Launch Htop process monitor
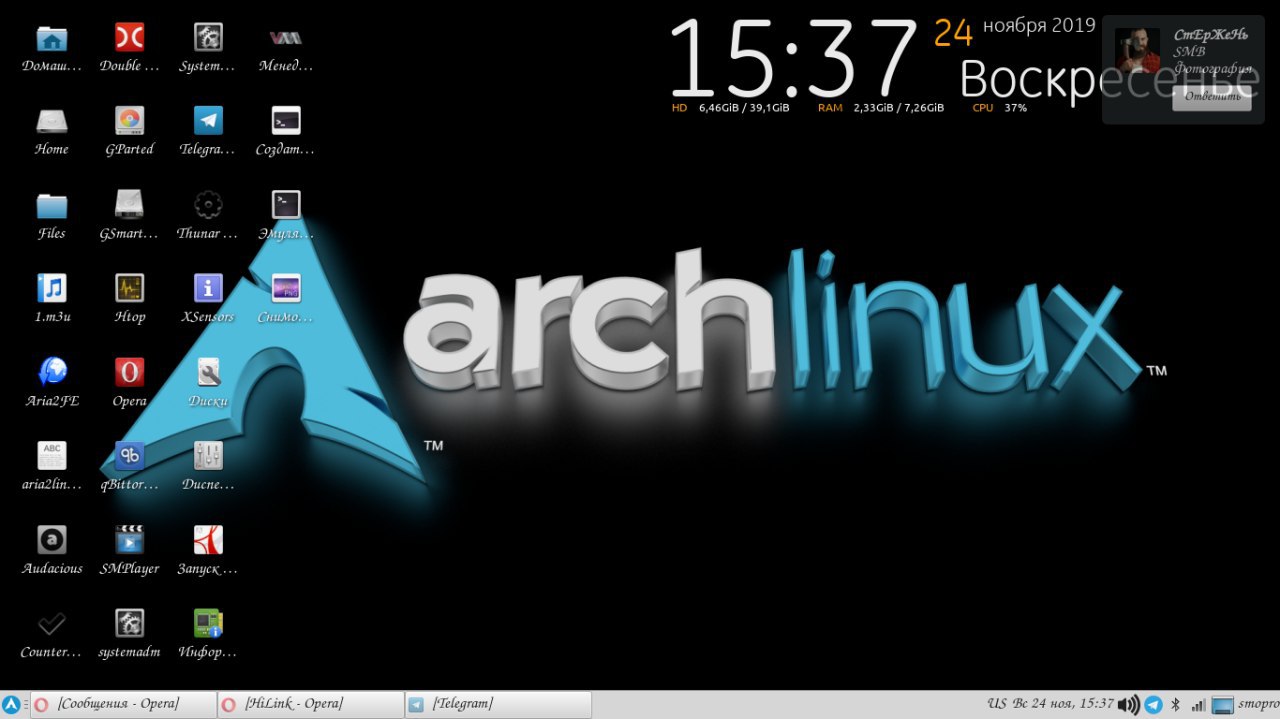 (x=129, y=289)
